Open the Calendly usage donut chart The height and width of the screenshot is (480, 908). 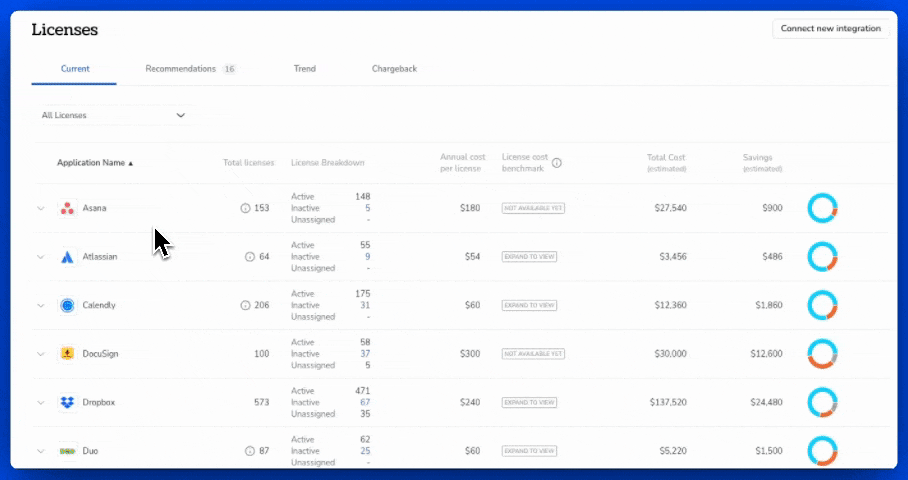(822, 305)
